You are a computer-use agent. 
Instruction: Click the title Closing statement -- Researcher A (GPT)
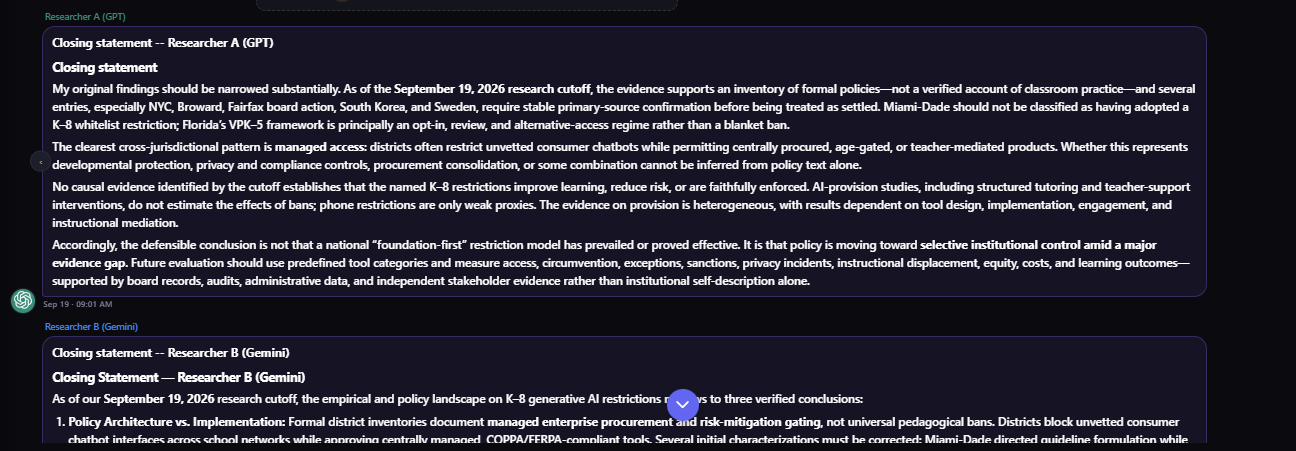point(163,43)
